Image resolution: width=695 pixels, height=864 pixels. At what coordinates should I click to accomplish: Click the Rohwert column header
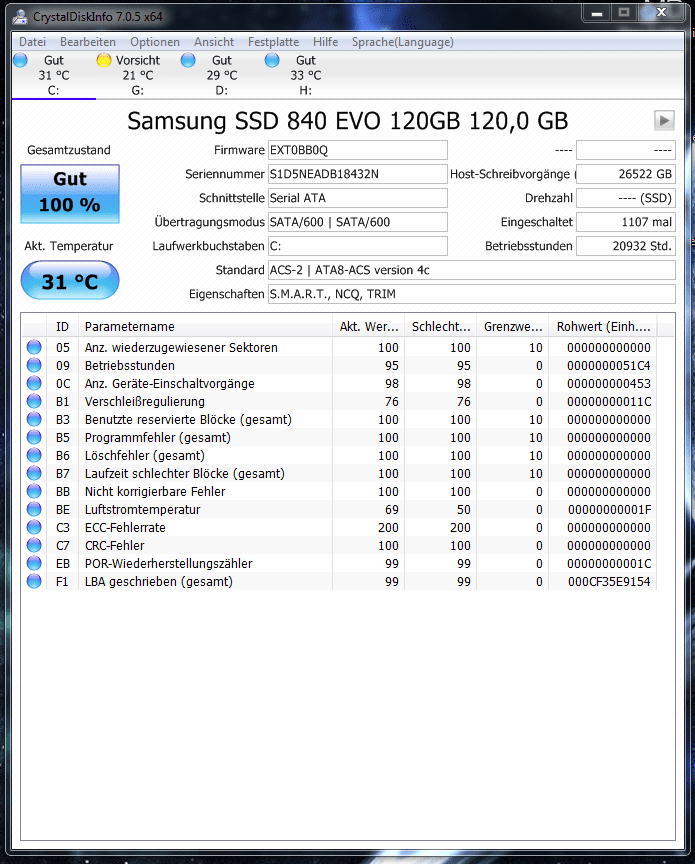pos(604,326)
